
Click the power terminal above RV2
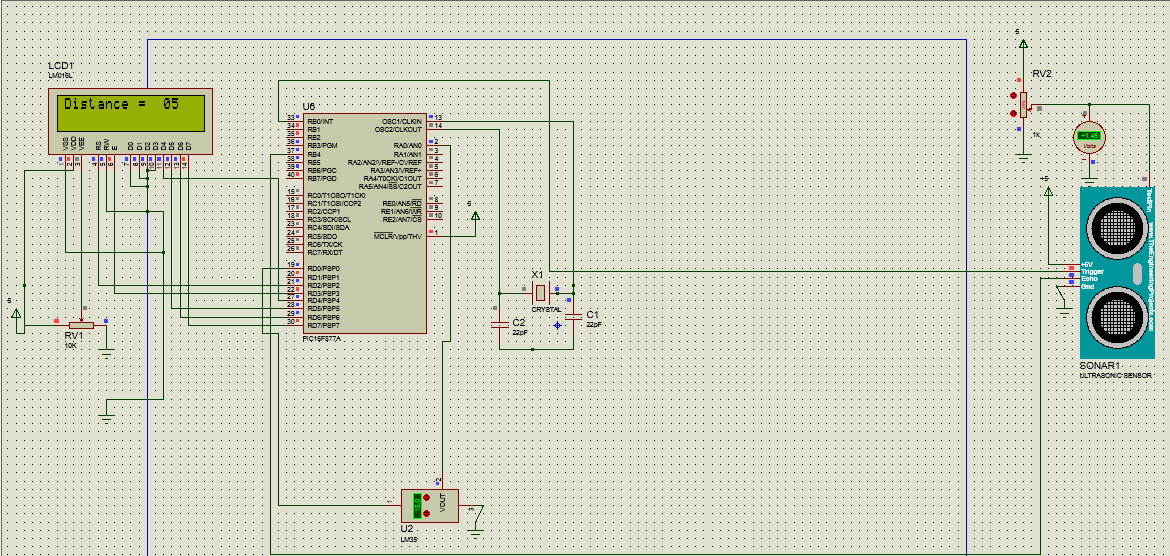[1022, 46]
